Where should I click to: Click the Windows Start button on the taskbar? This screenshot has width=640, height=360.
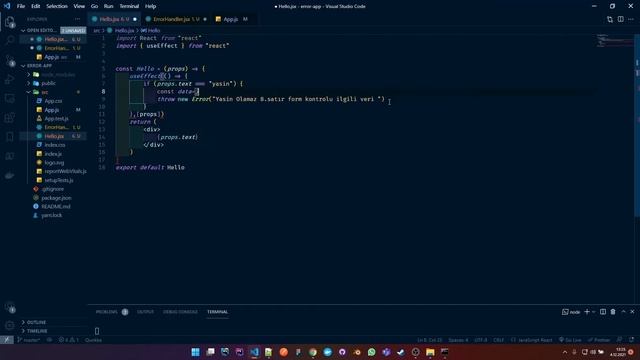pos(196,352)
